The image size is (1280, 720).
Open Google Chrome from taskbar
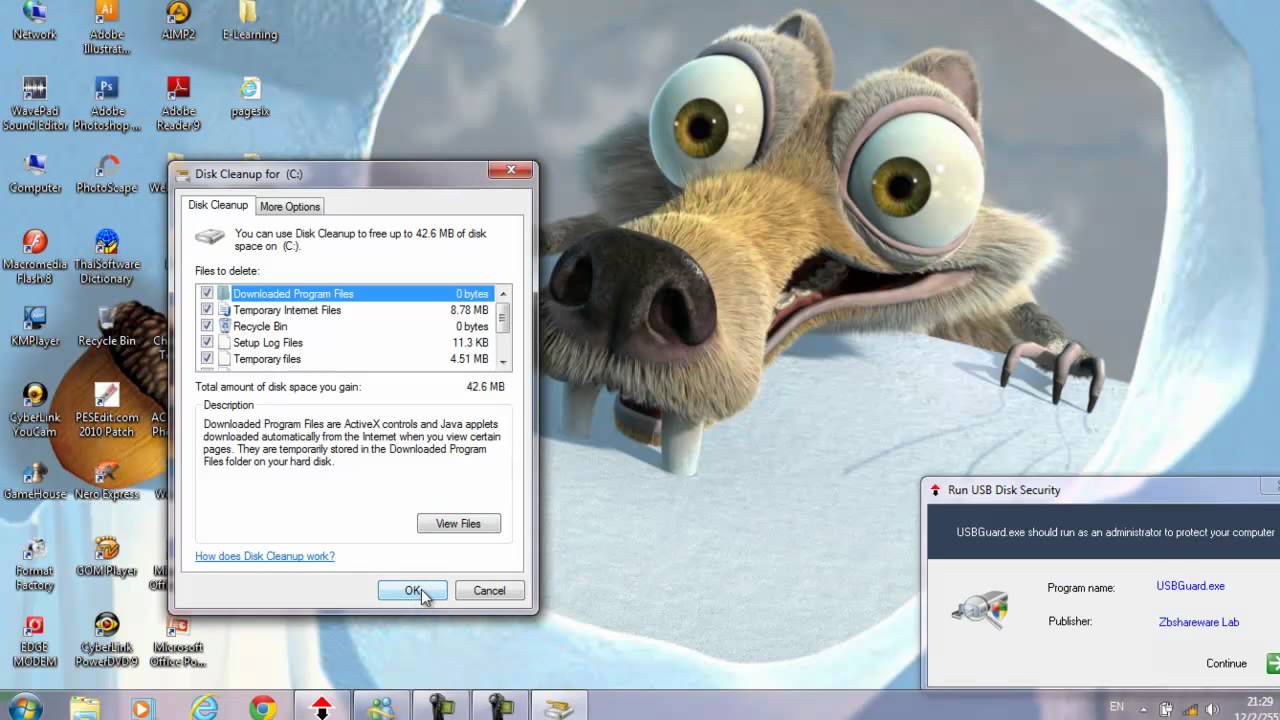(263, 707)
